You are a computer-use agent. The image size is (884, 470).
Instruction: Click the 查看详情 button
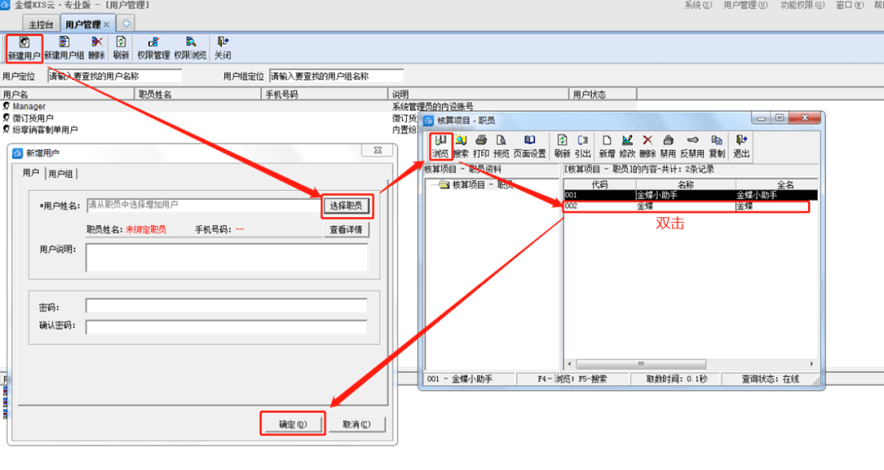[346, 229]
